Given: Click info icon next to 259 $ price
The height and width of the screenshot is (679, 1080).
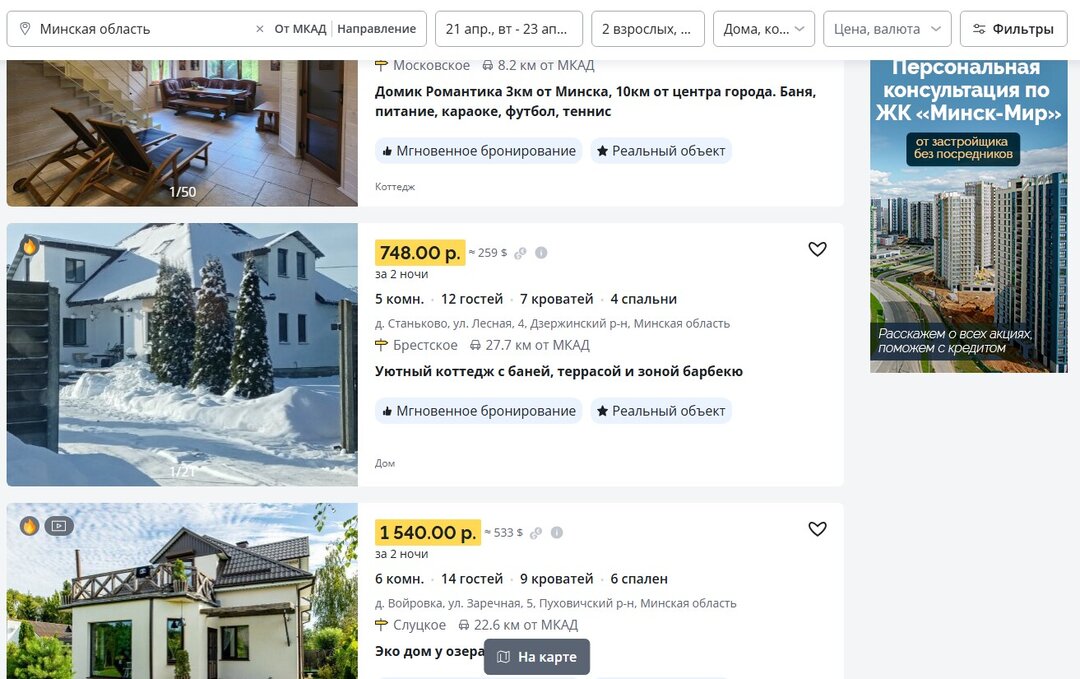Looking at the screenshot, I should pyautogui.click(x=541, y=253).
